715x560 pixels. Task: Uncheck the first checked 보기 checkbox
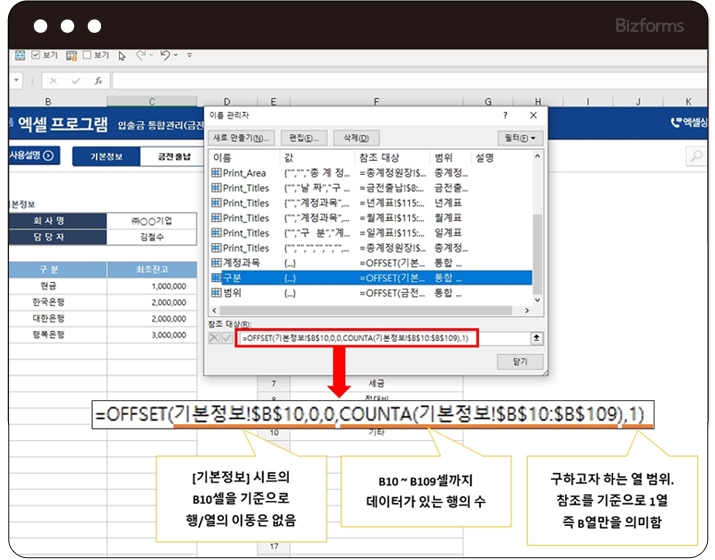coord(37,56)
